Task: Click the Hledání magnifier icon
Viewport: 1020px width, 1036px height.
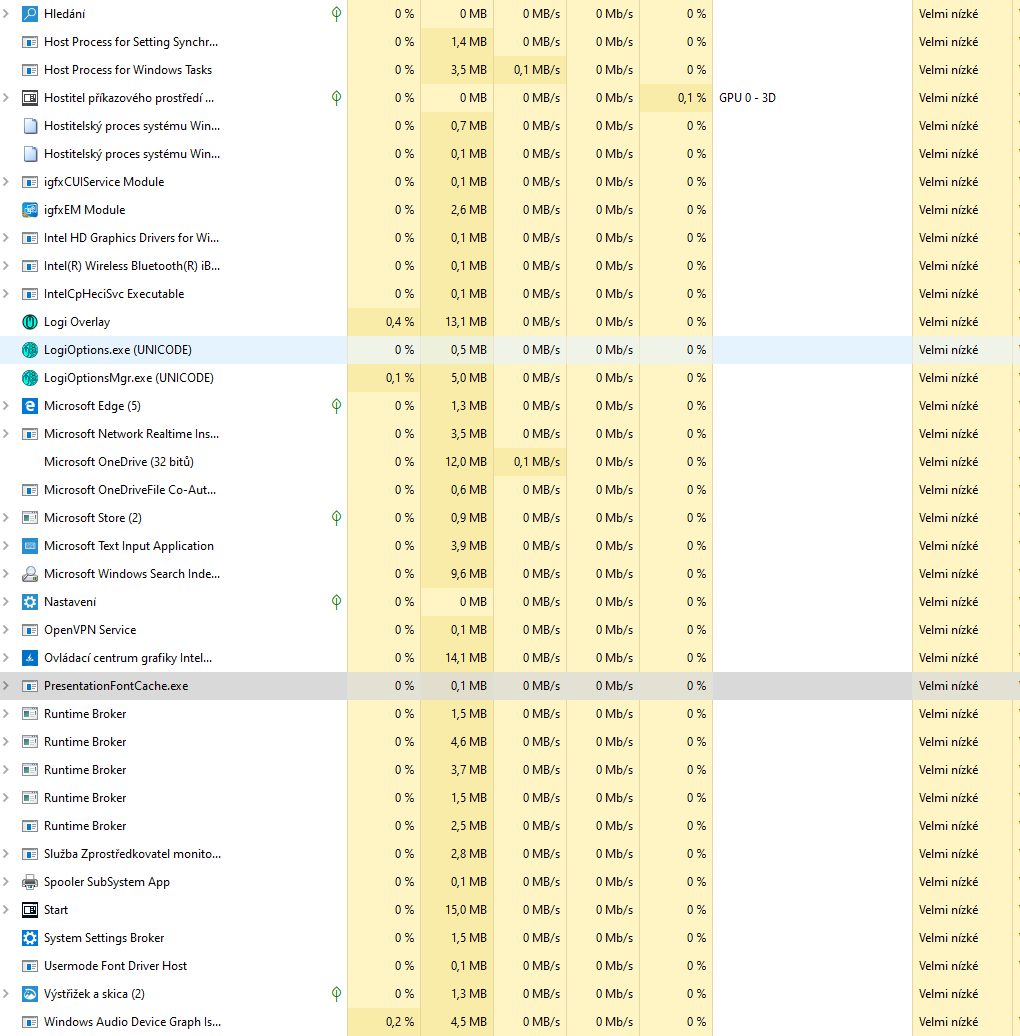Action: (x=30, y=14)
